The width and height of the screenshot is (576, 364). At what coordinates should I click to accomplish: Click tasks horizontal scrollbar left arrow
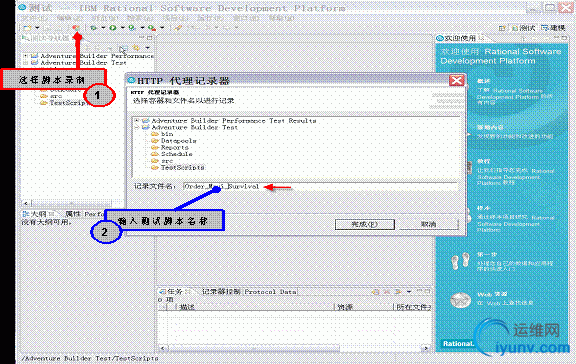tap(163, 348)
